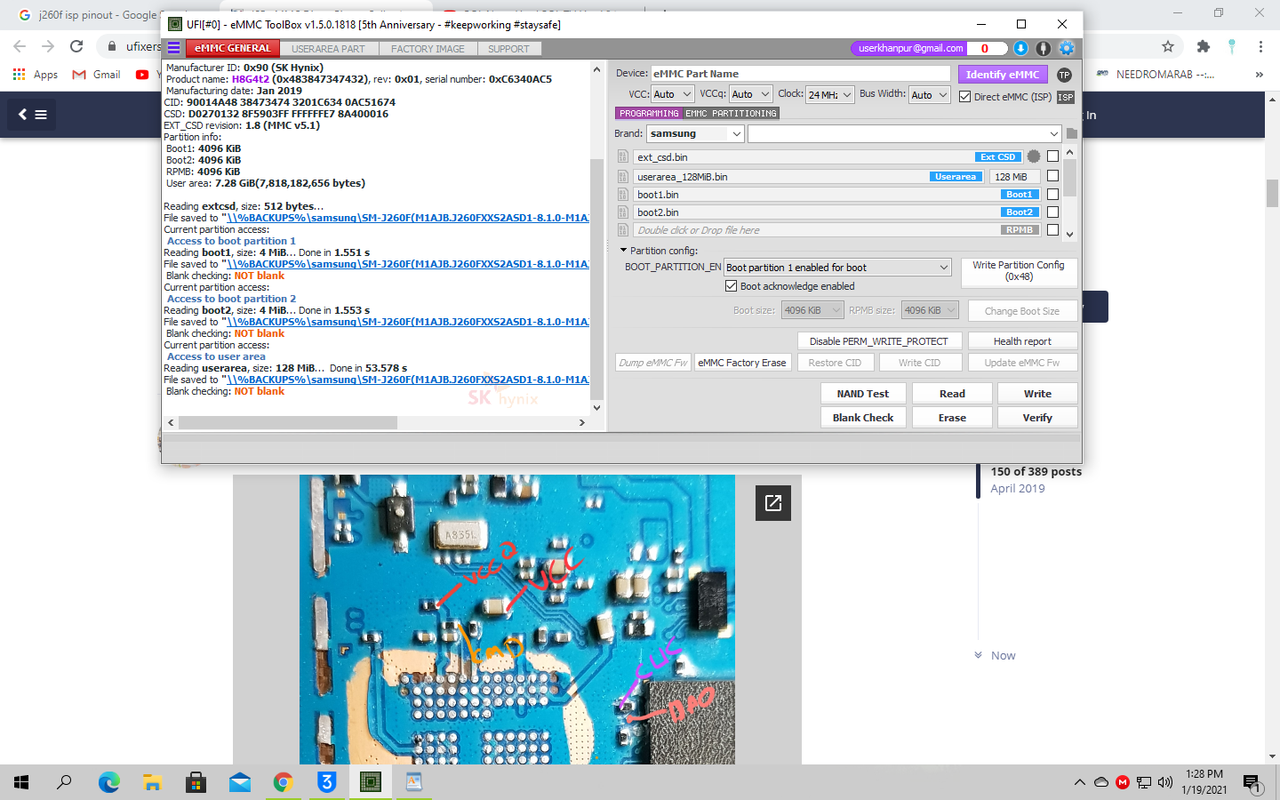Click the Read button
This screenshot has width=1280, height=800.
[x=952, y=394]
